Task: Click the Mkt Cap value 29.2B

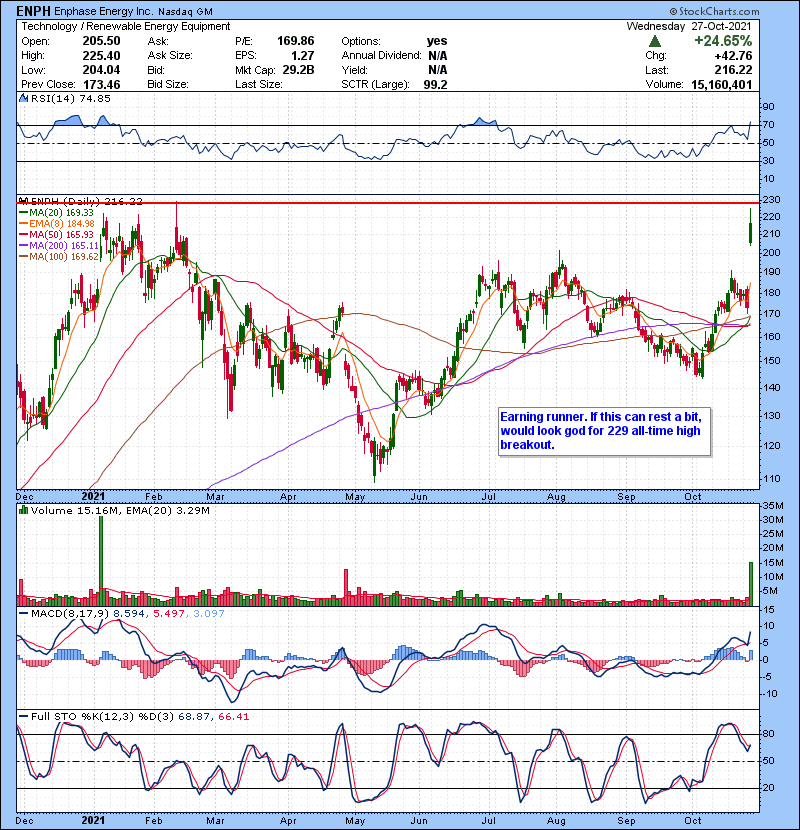Action: (298, 70)
